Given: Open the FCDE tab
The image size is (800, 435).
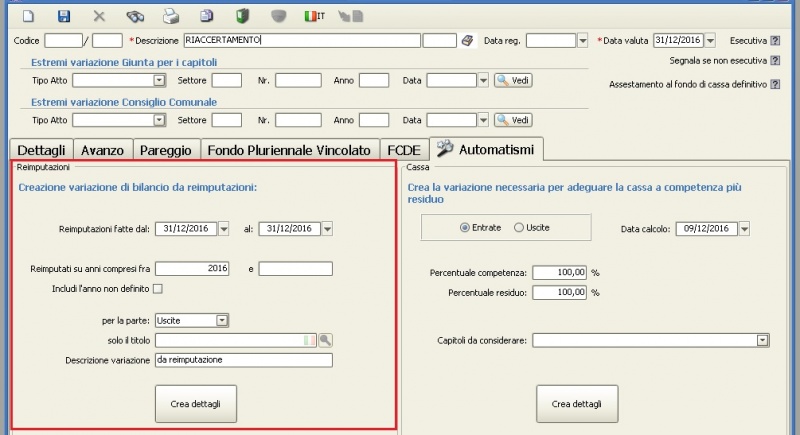Looking at the screenshot, I should click(404, 150).
